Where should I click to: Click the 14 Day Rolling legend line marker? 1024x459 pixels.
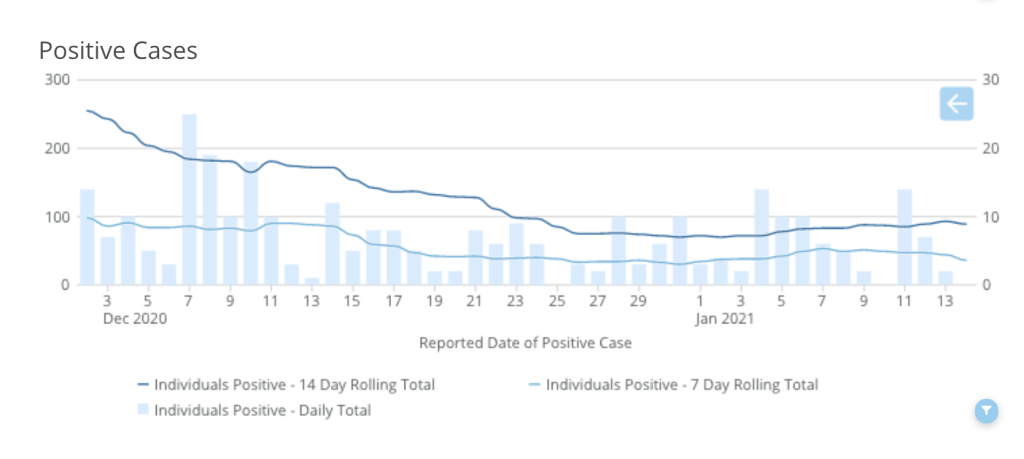(x=143, y=385)
